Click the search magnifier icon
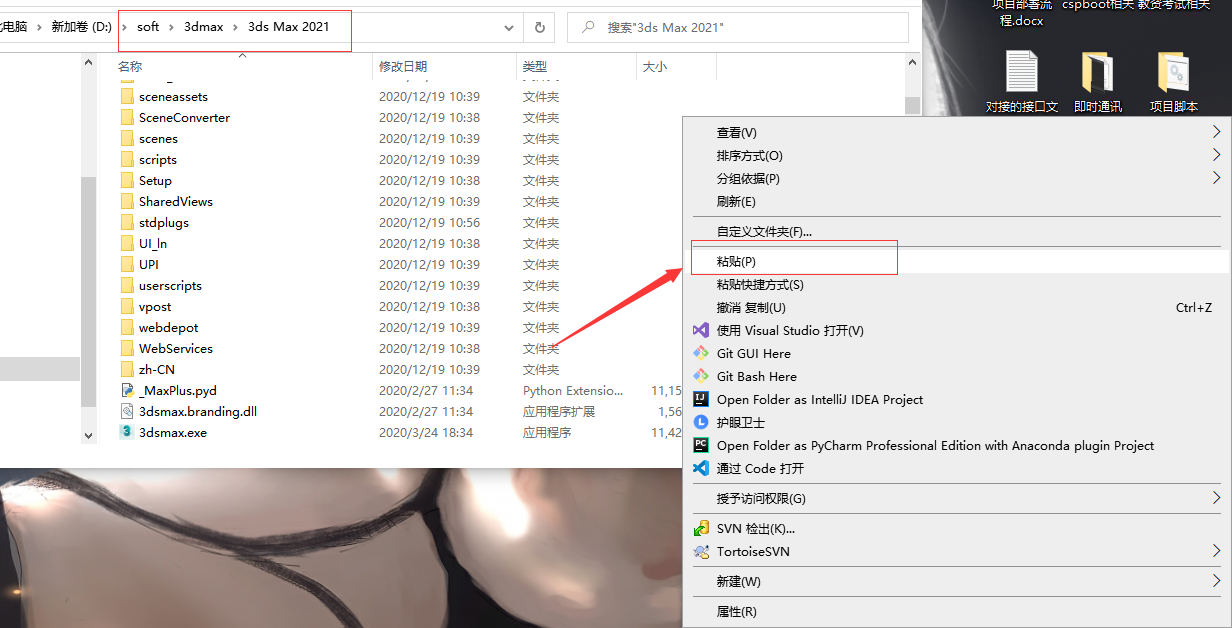1232x628 pixels. 587,28
